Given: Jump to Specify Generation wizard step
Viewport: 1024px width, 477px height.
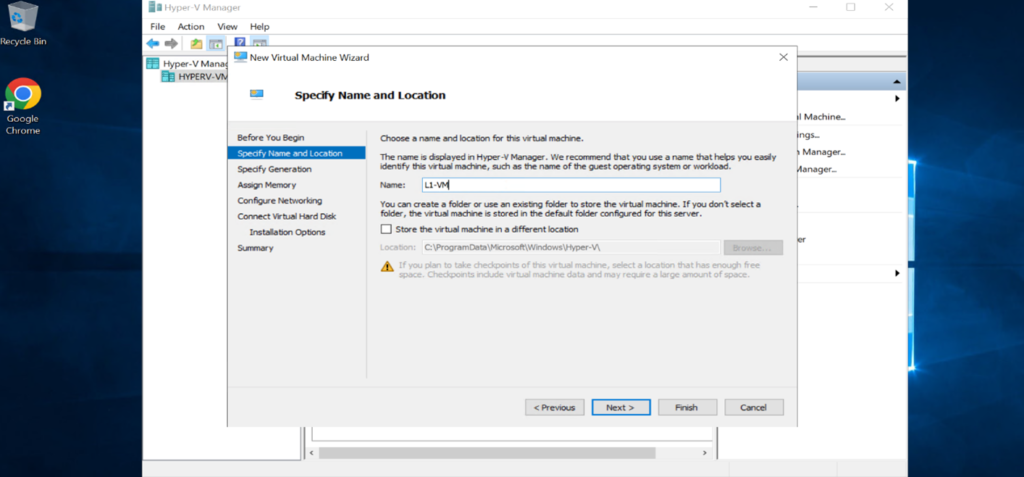Looking at the screenshot, I should coord(274,169).
